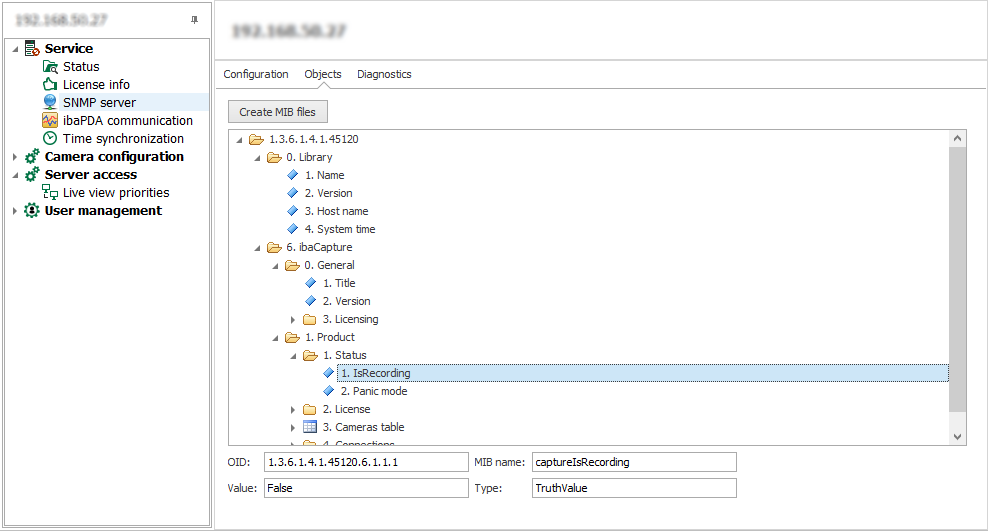Click the Time synchronization clock icon
Screen dimensions: 989x531
(x=50, y=139)
